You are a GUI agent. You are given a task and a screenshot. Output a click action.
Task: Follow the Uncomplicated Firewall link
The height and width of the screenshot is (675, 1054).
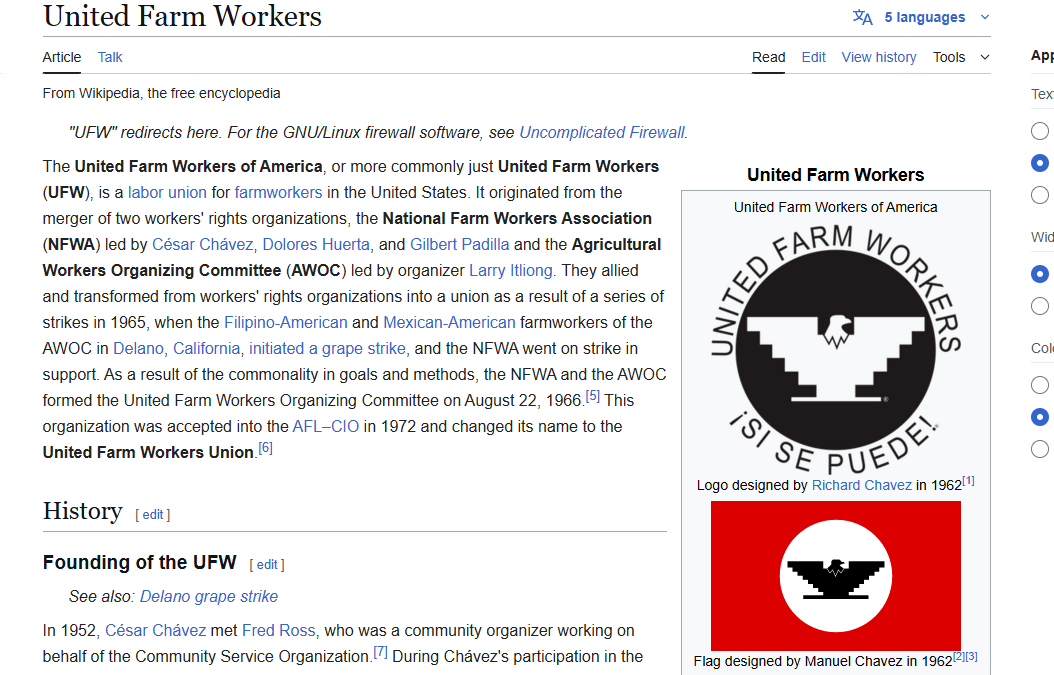[602, 132]
